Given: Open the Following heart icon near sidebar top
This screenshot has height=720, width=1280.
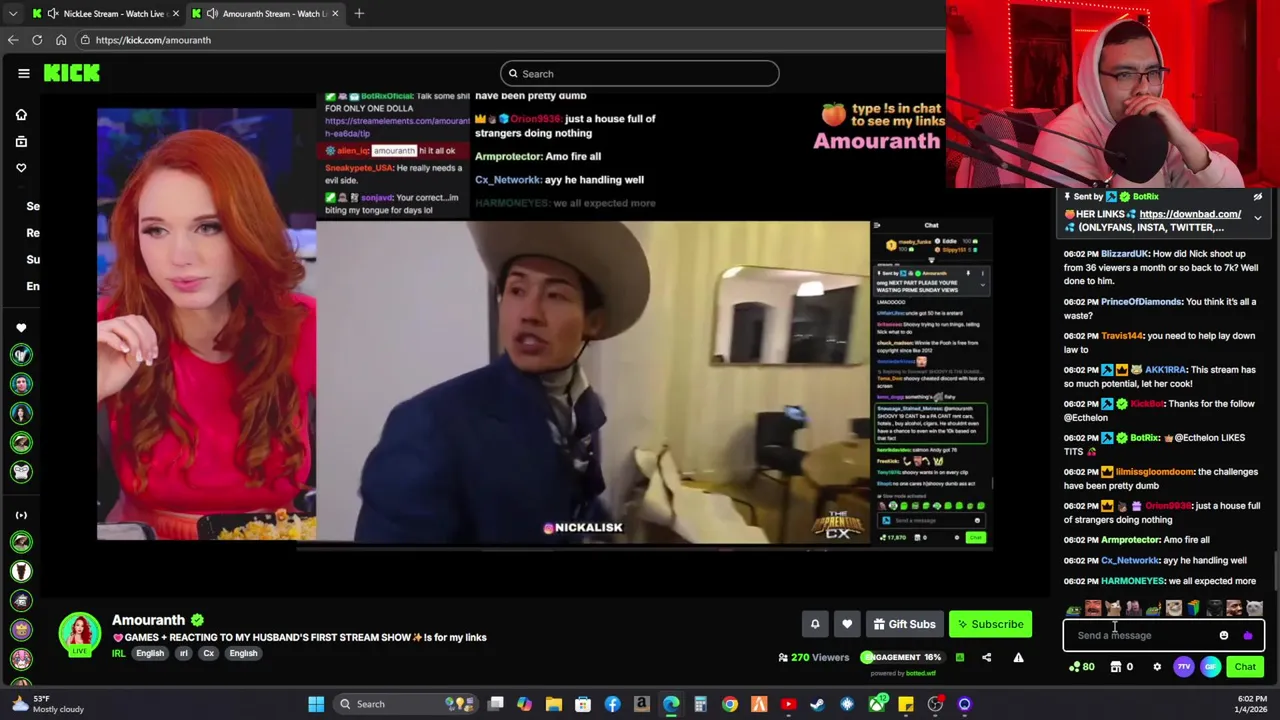Looking at the screenshot, I should point(21,168).
